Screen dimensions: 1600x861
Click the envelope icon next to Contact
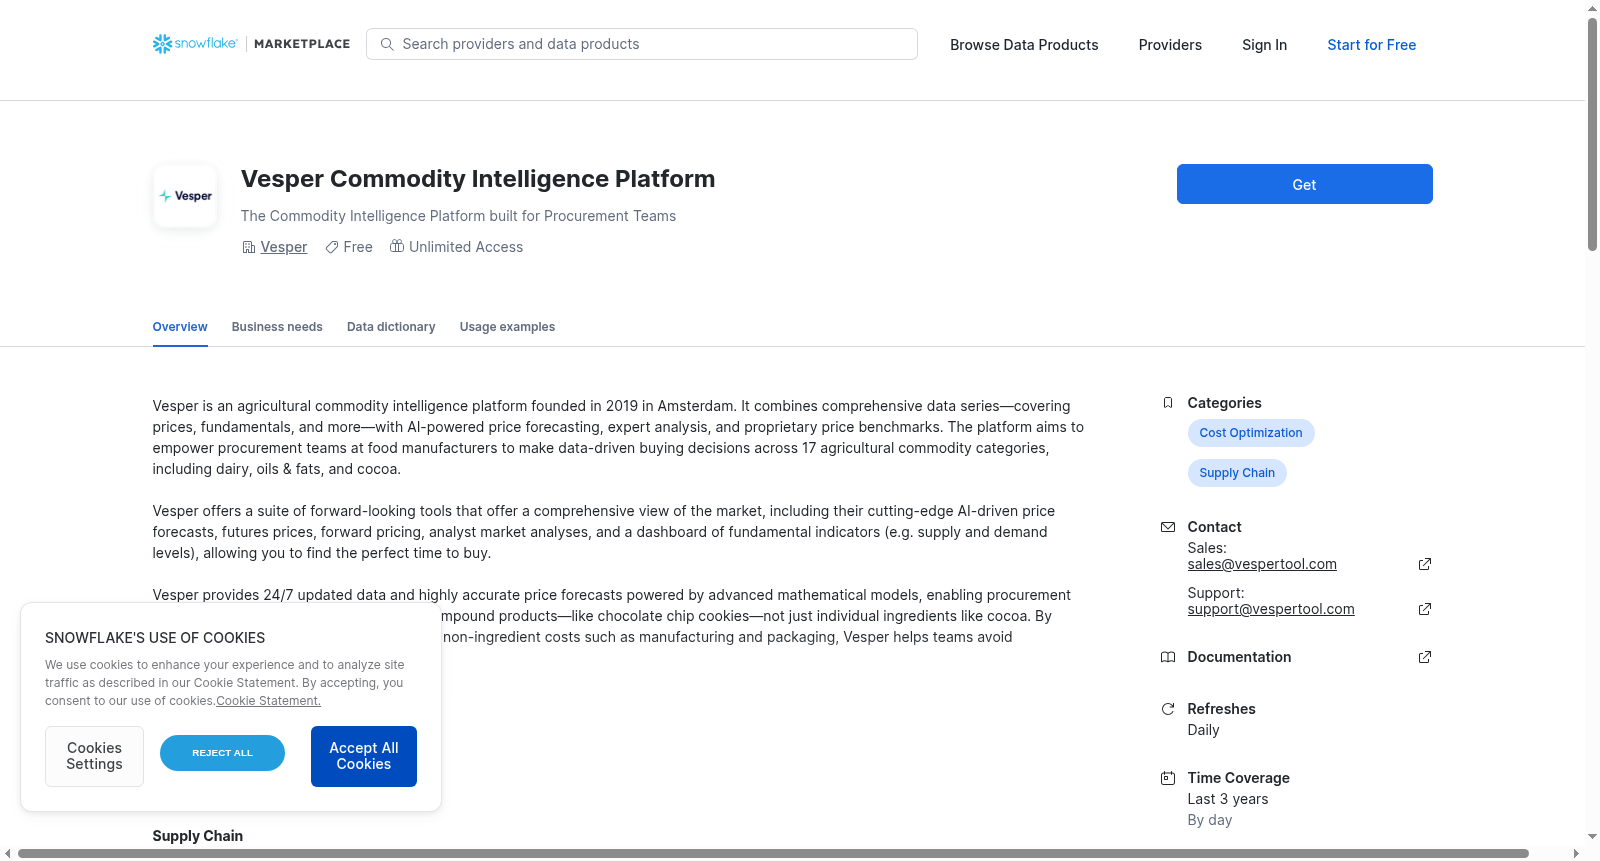pos(1168,527)
